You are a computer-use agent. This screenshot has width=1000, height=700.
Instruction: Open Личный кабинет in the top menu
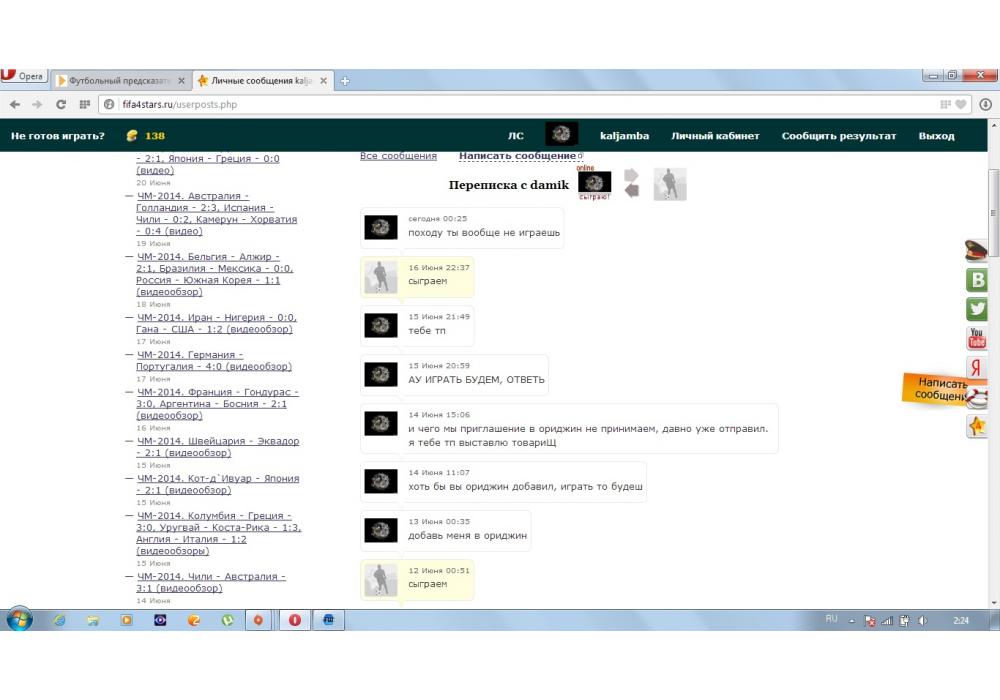pyautogui.click(x=715, y=136)
